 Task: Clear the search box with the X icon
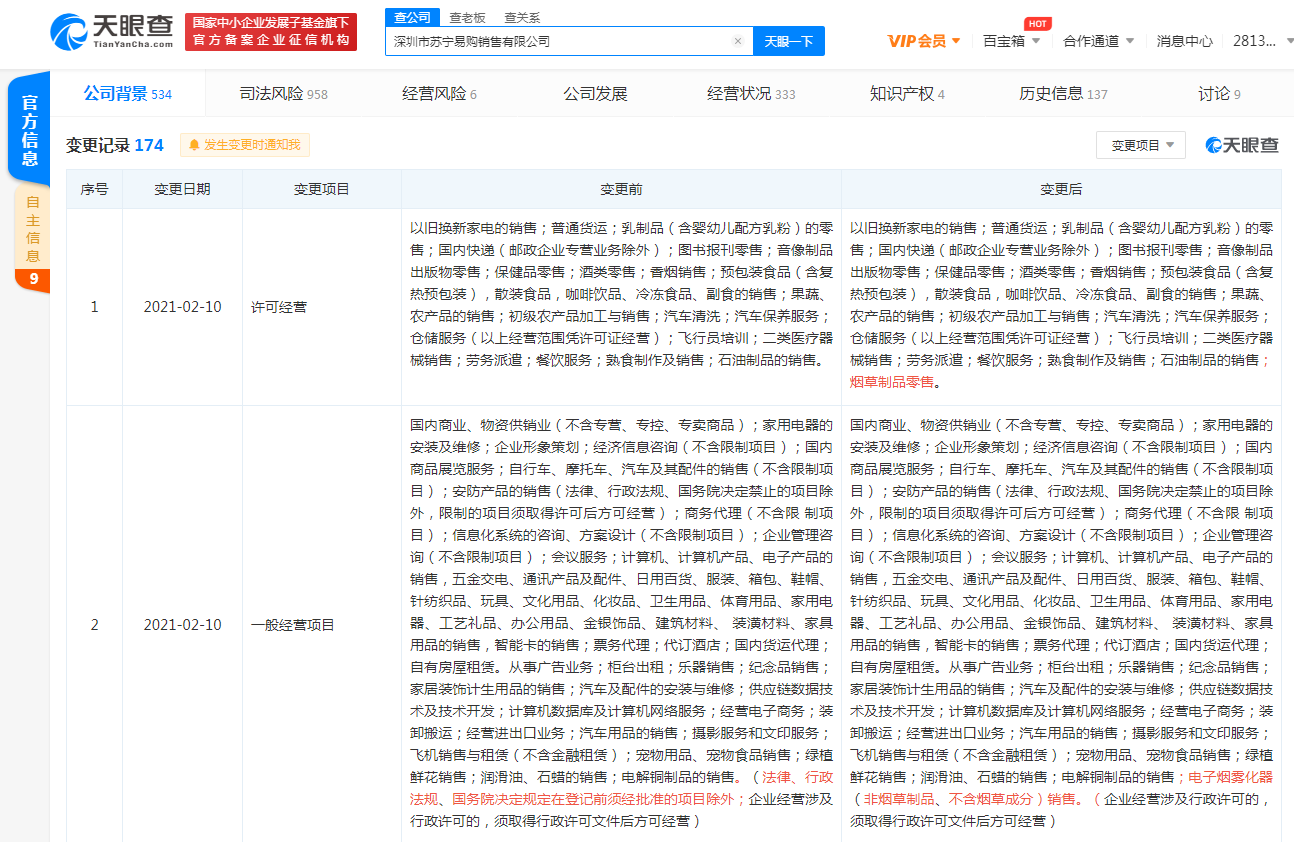click(x=737, y=42)
